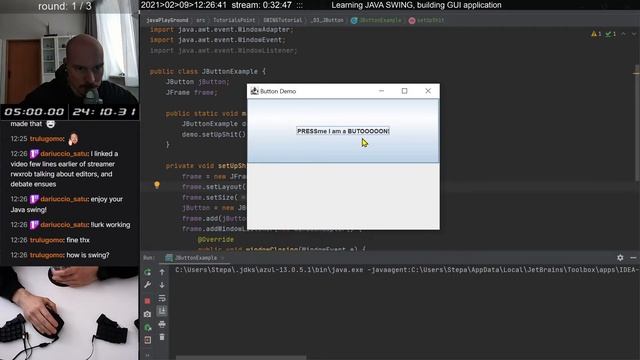
Task: Click the subscriber badge beside 'I linked a video' message
Action: tap(34, 153)
